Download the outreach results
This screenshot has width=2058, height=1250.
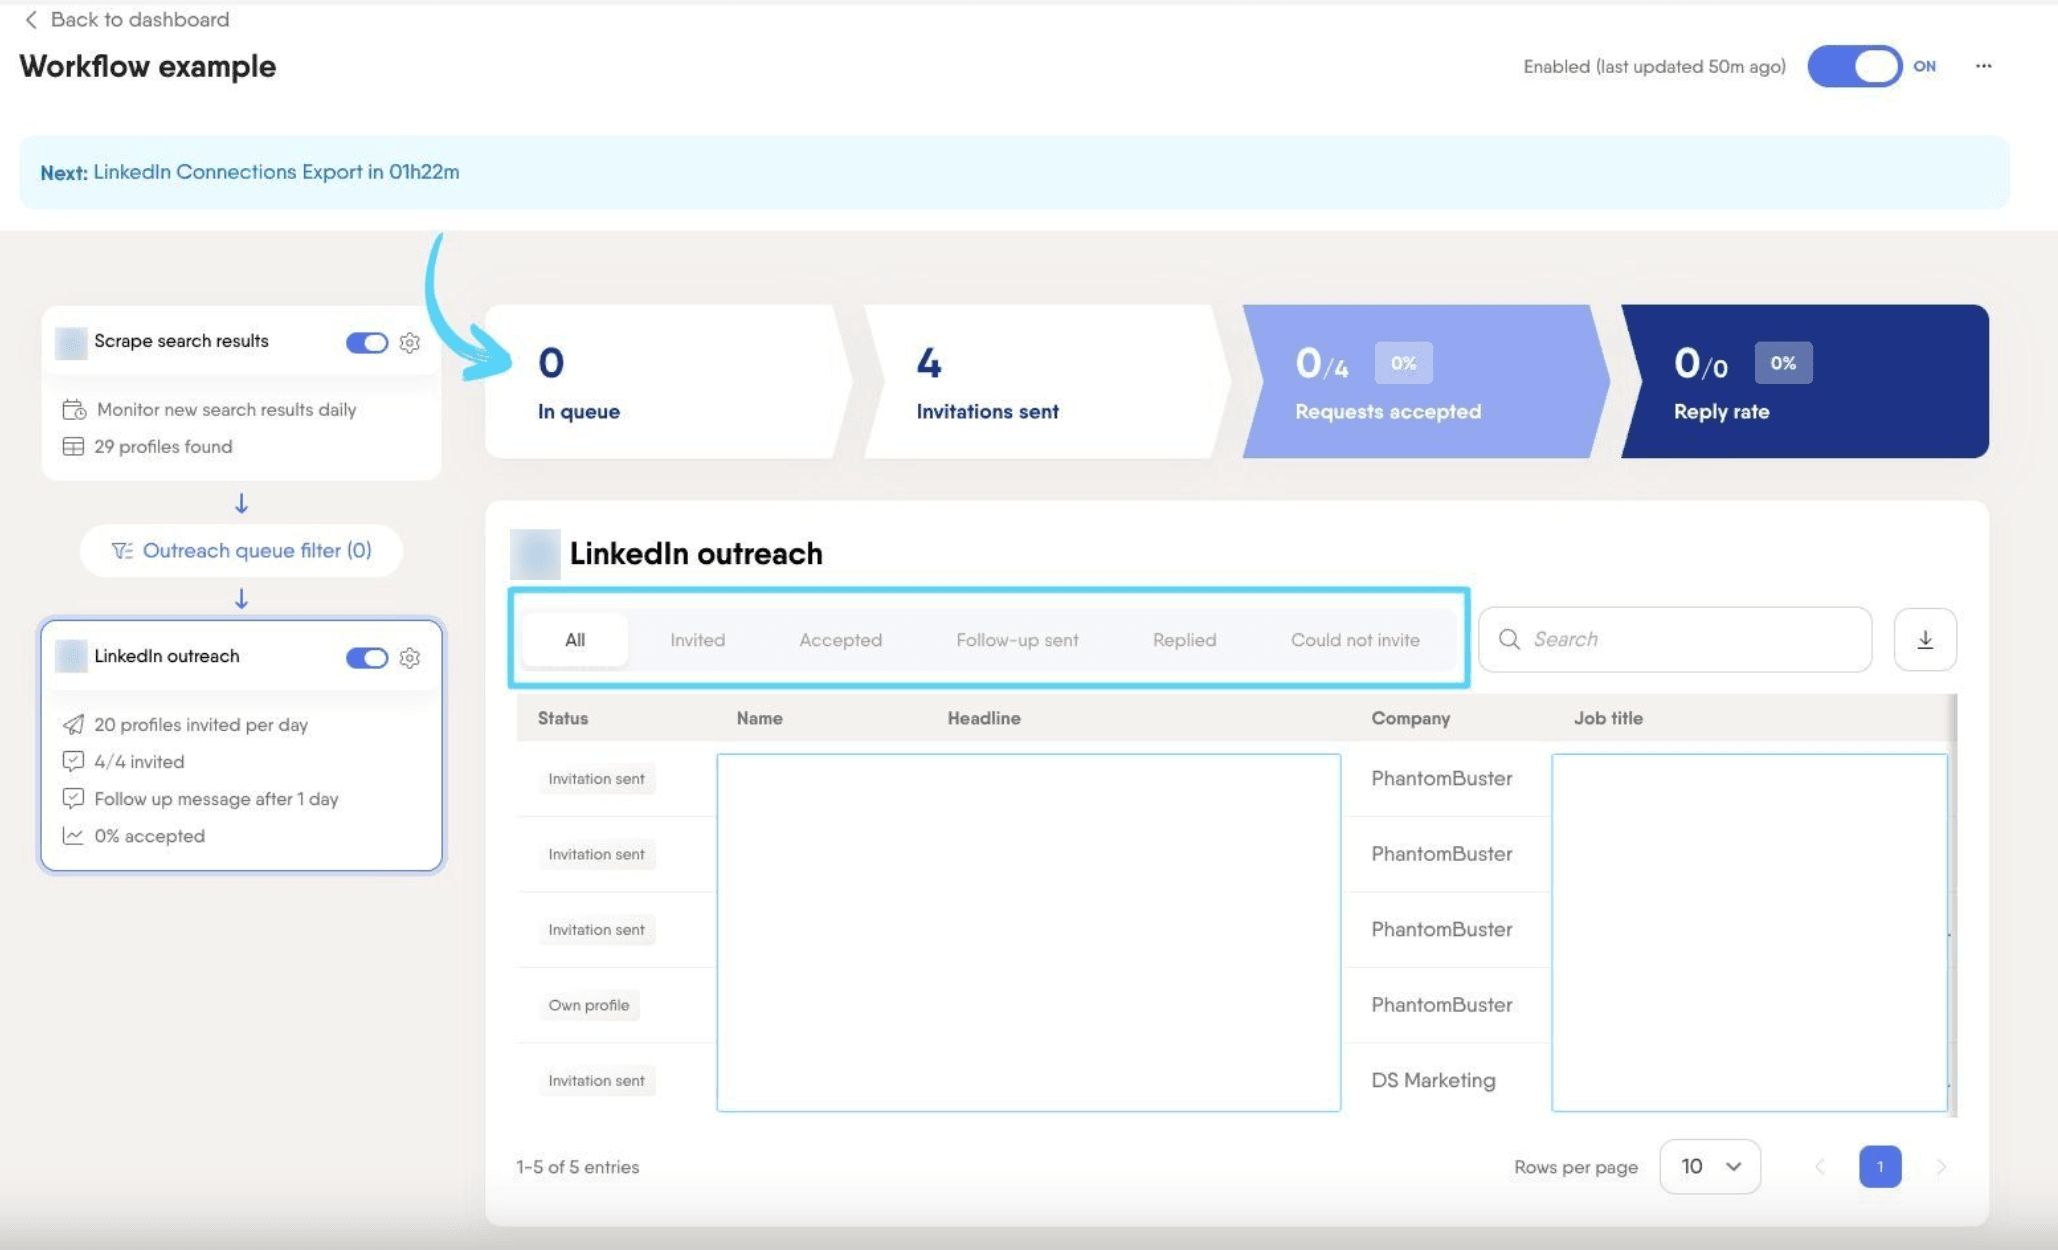[1925, 639]
